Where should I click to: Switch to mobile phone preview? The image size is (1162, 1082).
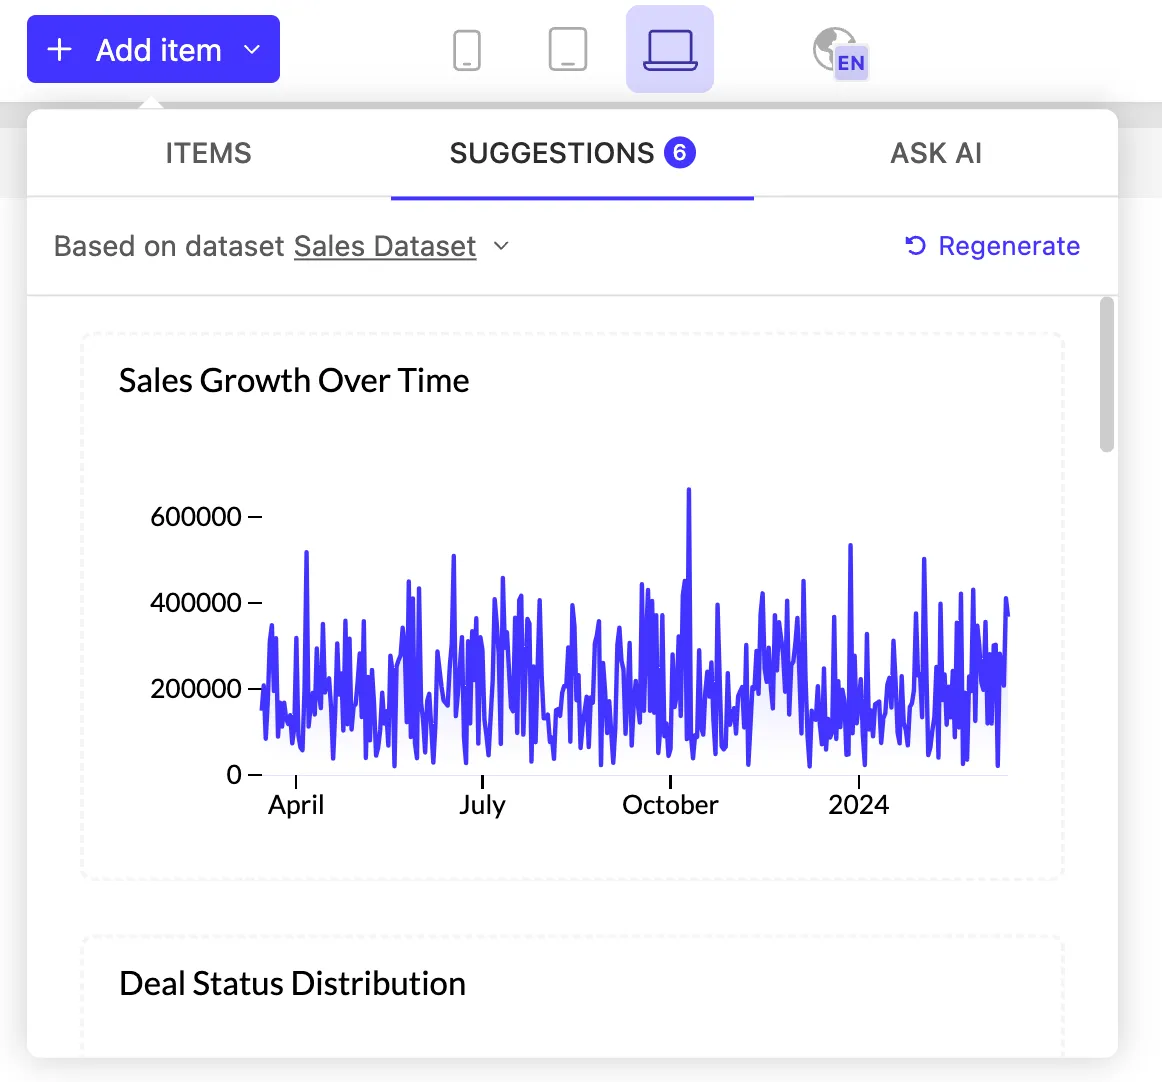(x=467, y=50)
